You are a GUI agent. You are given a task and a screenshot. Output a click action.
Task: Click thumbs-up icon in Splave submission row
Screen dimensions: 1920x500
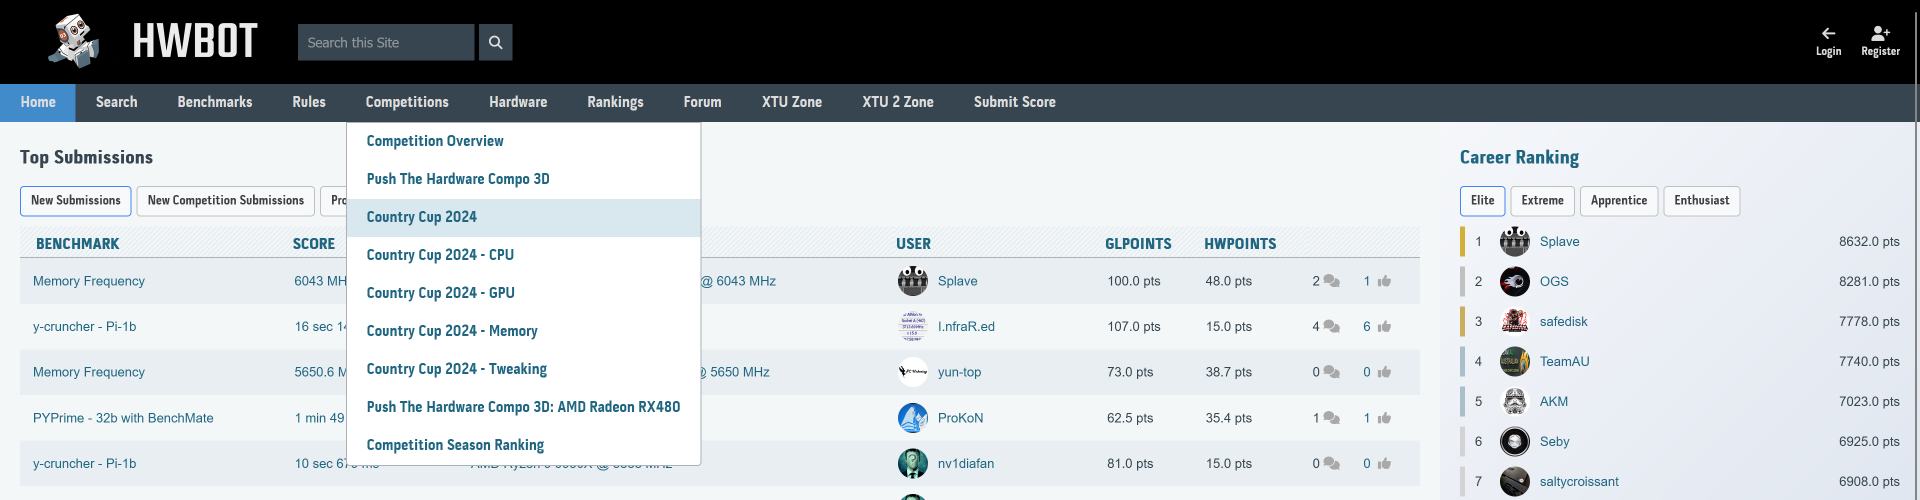pyautogui.click(x=1384, y=281)
